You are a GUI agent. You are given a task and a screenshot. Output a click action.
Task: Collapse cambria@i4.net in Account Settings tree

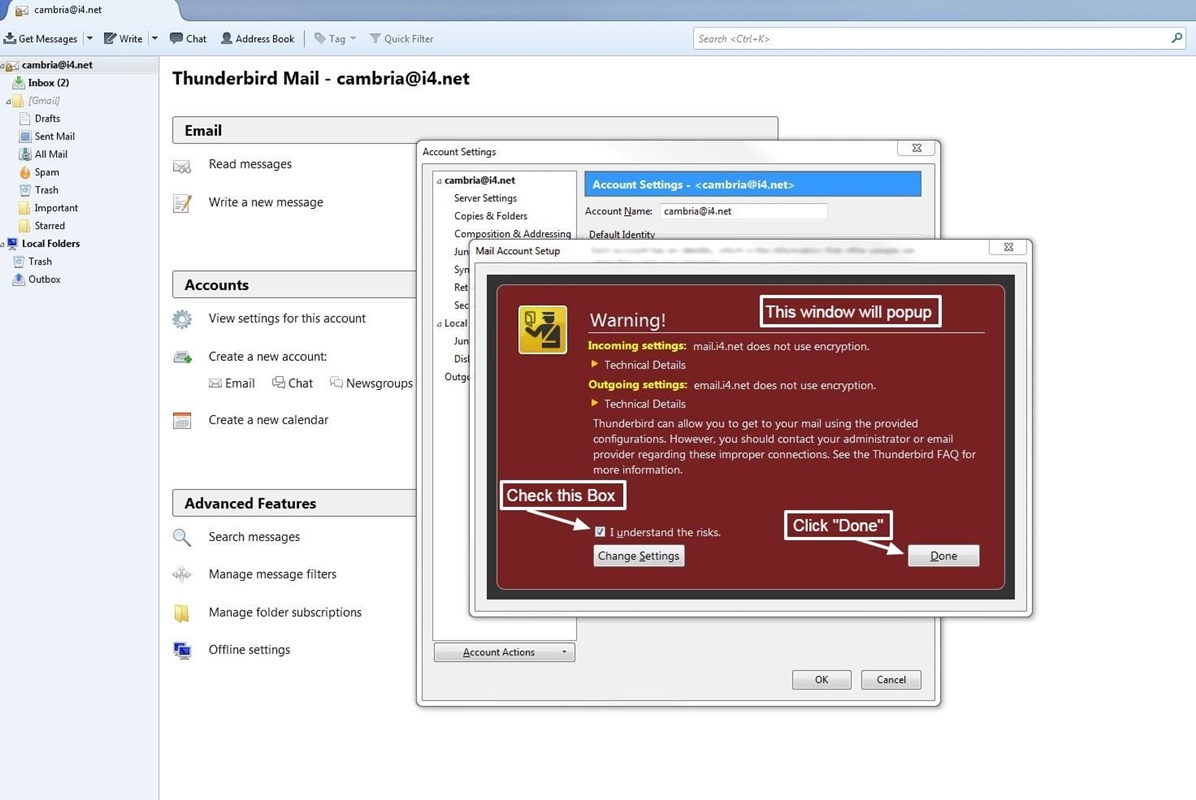[439, 181]
